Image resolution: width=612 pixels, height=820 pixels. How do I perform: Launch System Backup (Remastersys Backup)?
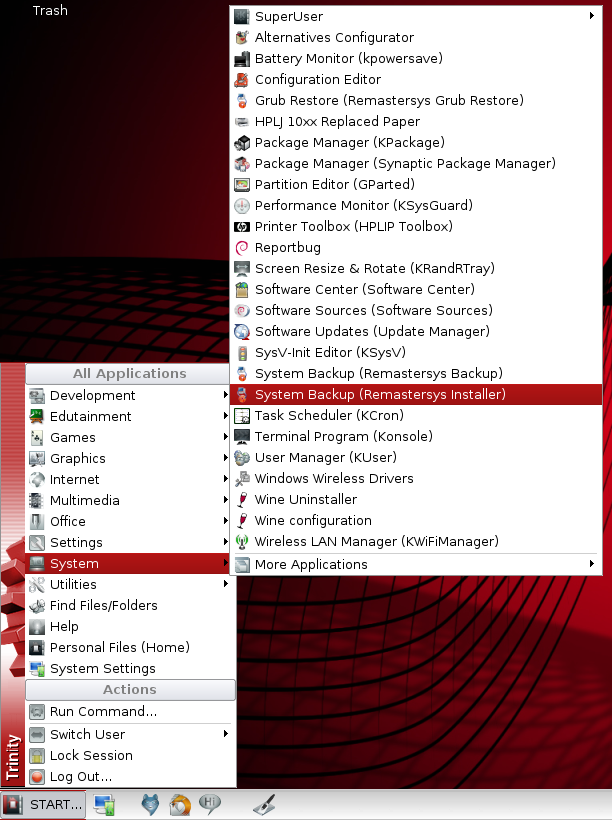pyautogui.click(x=416, y=373)
